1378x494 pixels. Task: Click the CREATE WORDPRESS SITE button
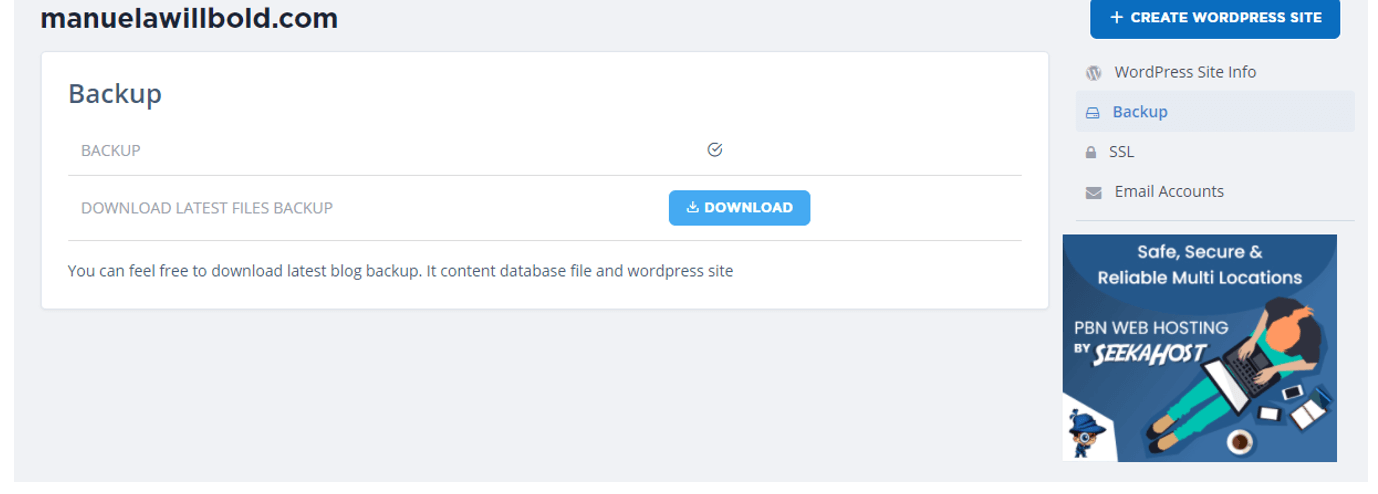point(1214,18)
